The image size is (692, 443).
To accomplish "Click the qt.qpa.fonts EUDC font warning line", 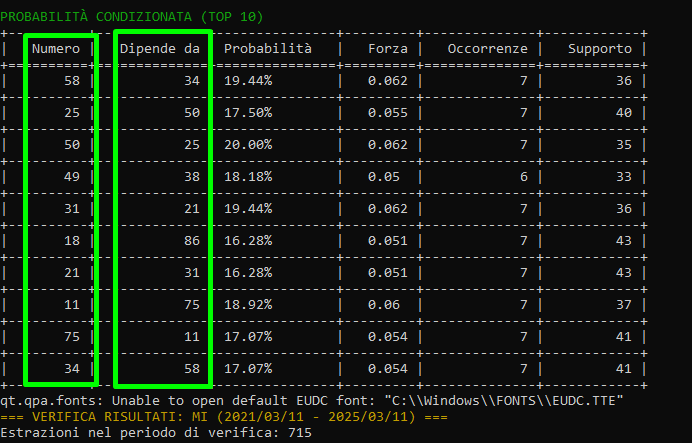I will pyautogui.click(x=312, y=401).
